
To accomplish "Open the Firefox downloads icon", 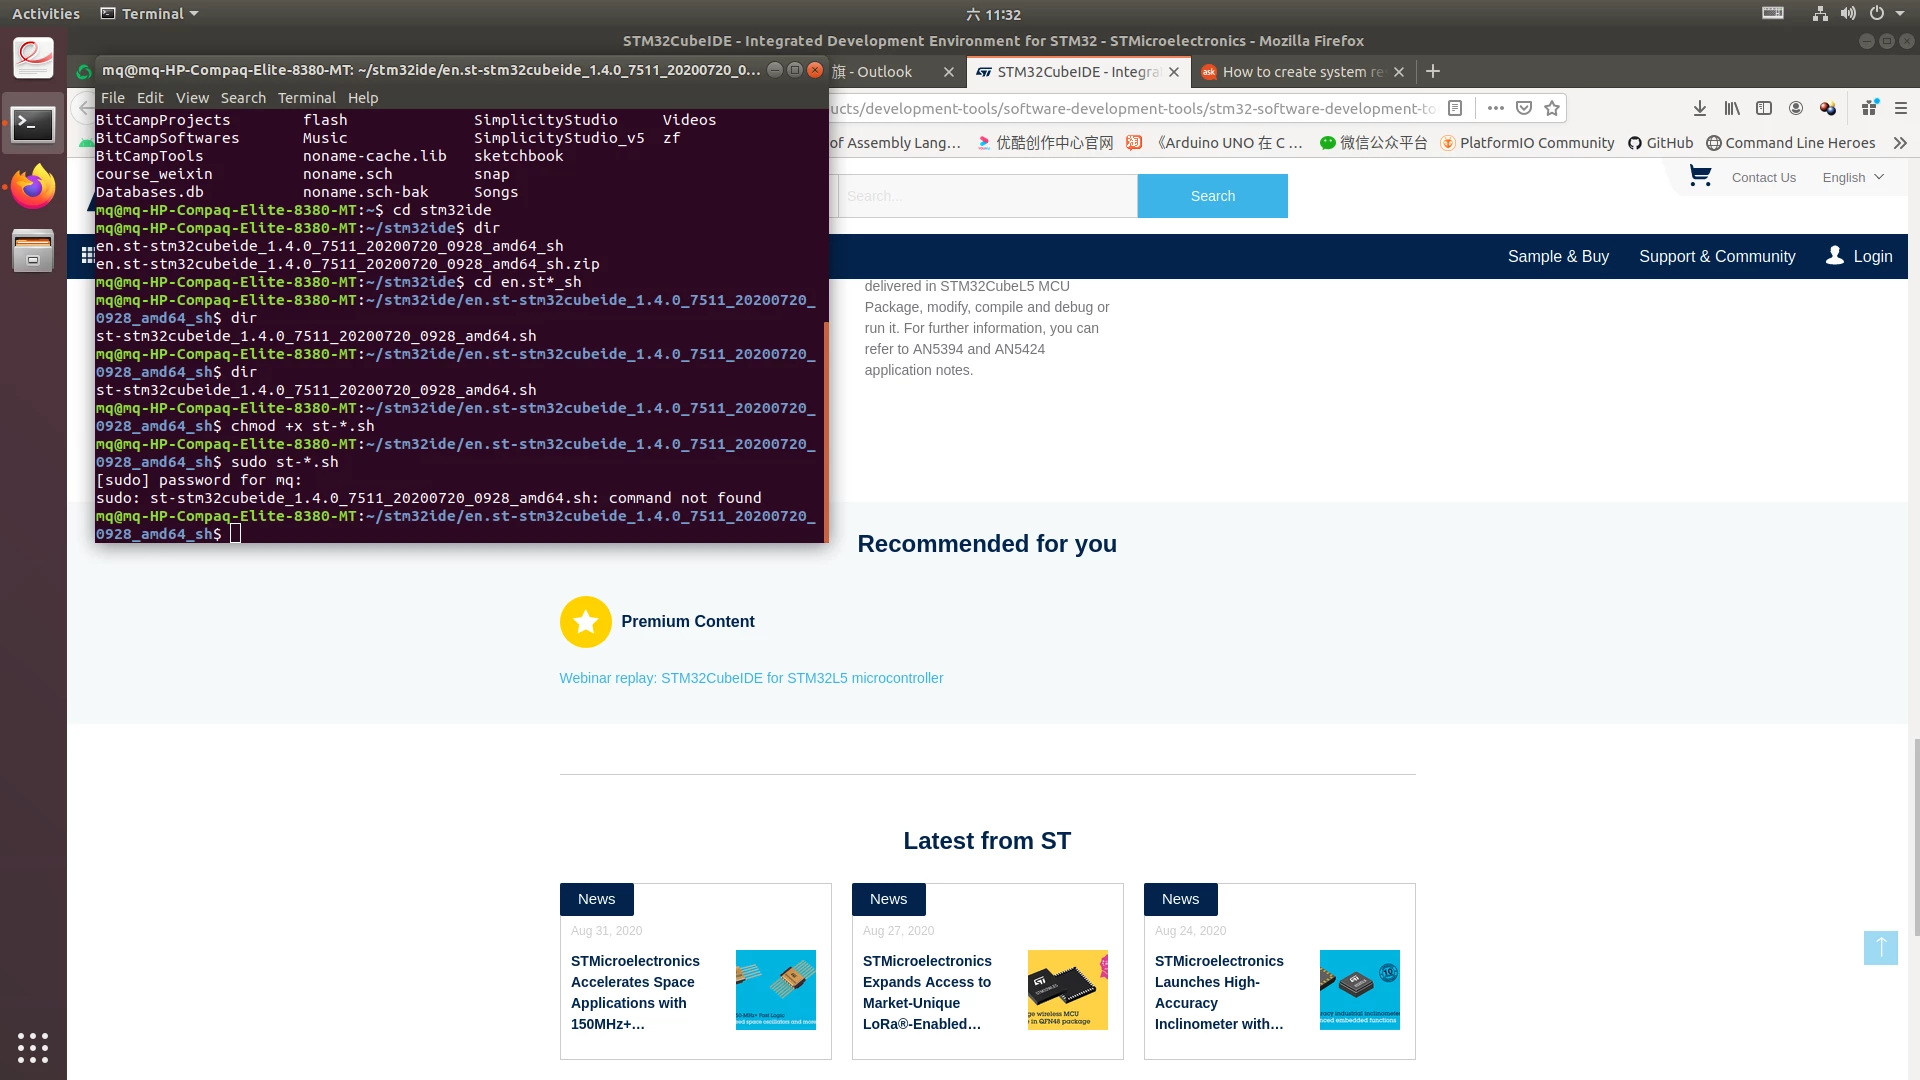I will coord(1700,108).
